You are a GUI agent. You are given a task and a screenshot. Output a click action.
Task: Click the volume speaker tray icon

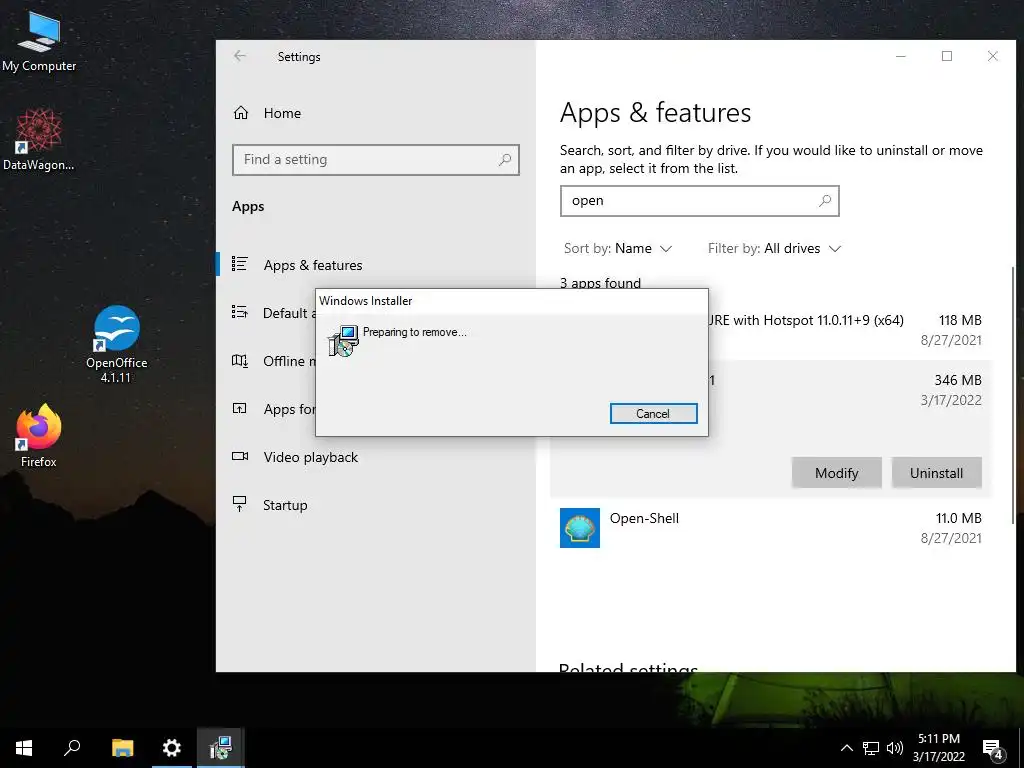click(895, 748)
